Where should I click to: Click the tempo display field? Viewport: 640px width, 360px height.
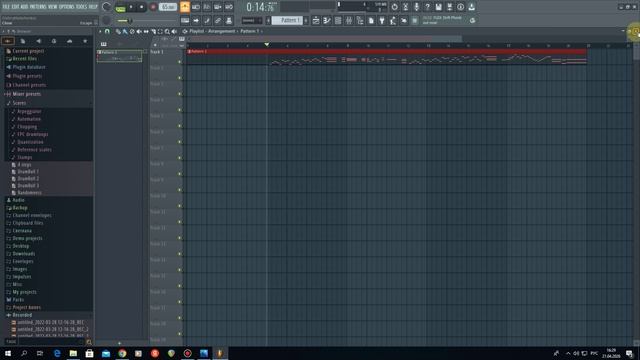coord(168,7)
